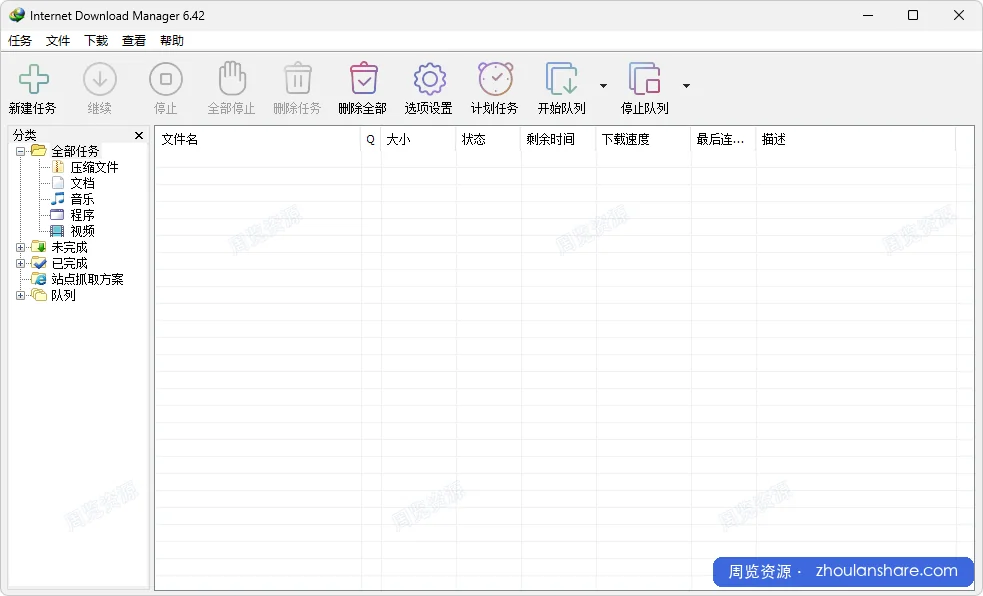Open 计划任务 clock icon
983x596 pixels.
click(x=495, y=79)
